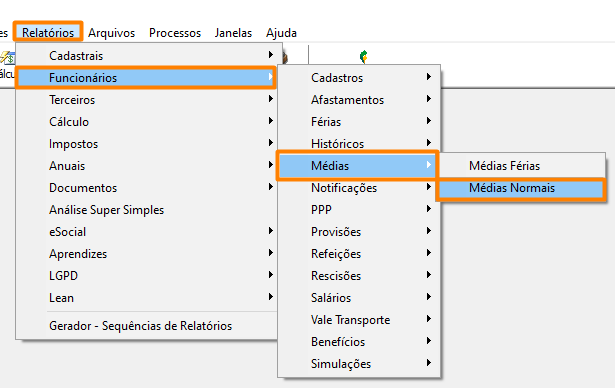Open the Janelas menu
Viewport: 615px width, 388px height.
[233, 33]
